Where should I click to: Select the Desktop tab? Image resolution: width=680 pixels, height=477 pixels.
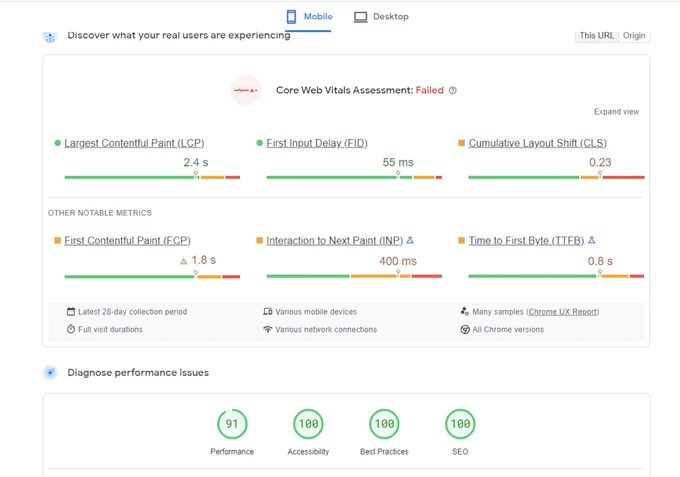(381, 16)
